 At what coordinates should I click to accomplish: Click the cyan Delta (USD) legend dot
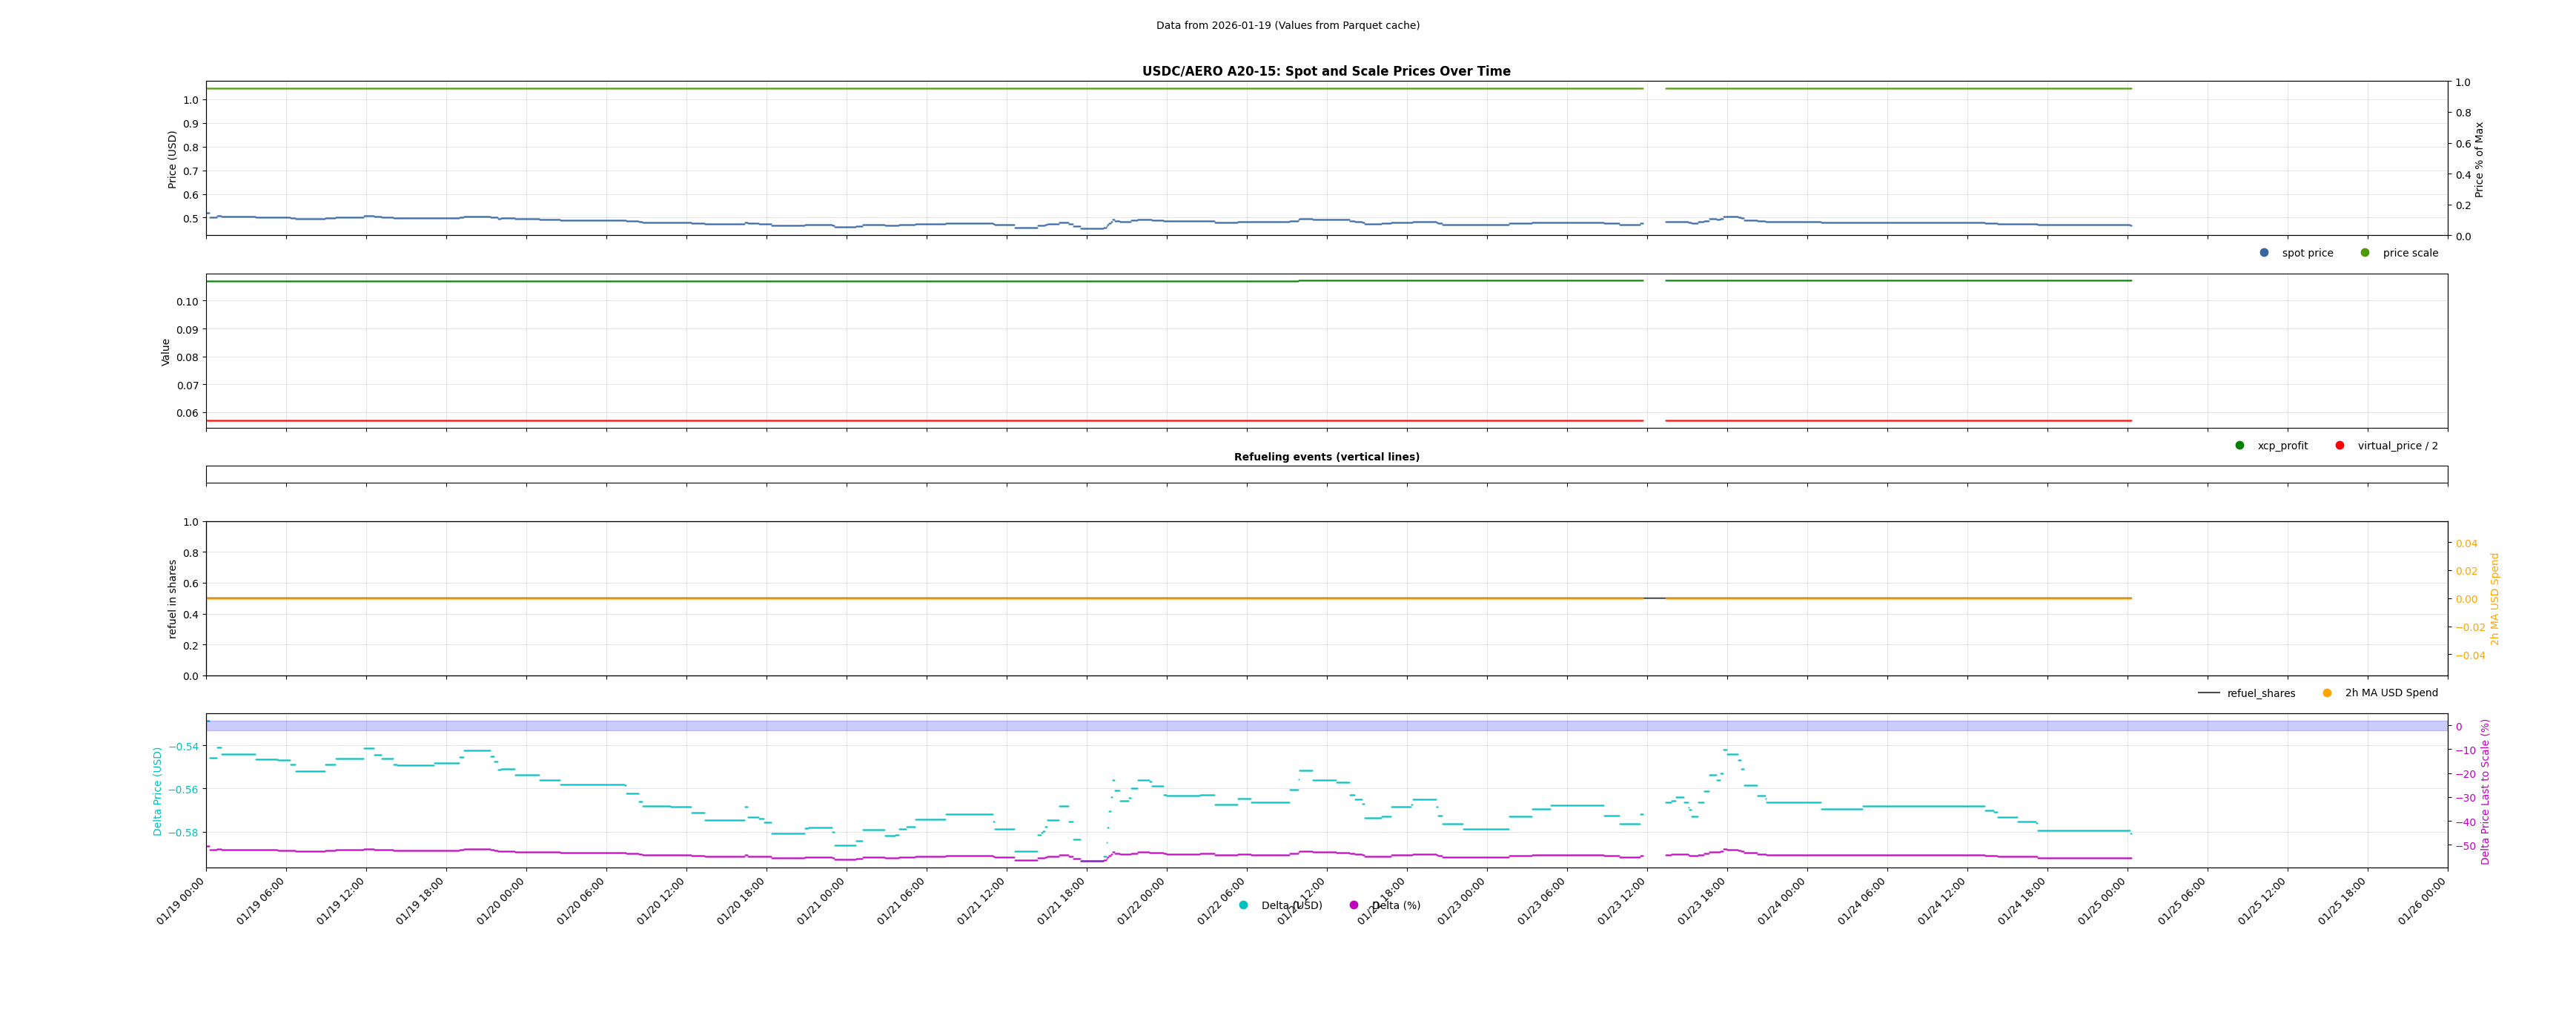coord(1244,906)
